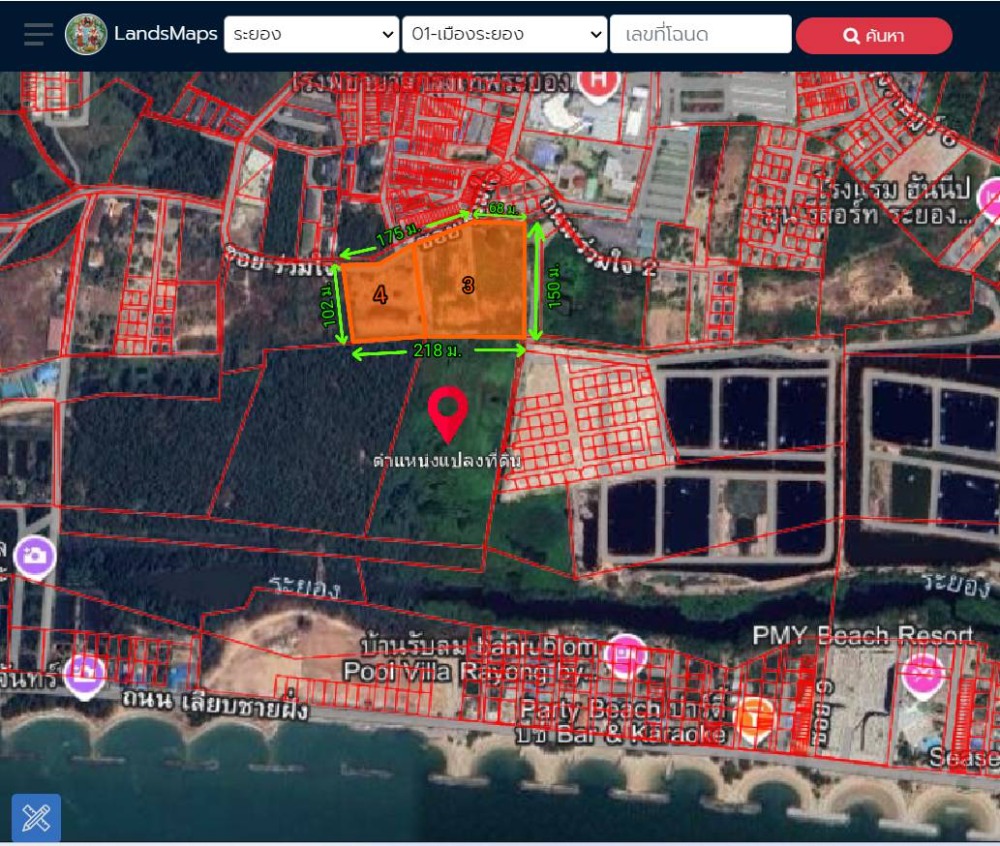Screen dimensions: 1000x846
Task: Select the pink marker at PMY Beach Resort
Action: [922, 674]
